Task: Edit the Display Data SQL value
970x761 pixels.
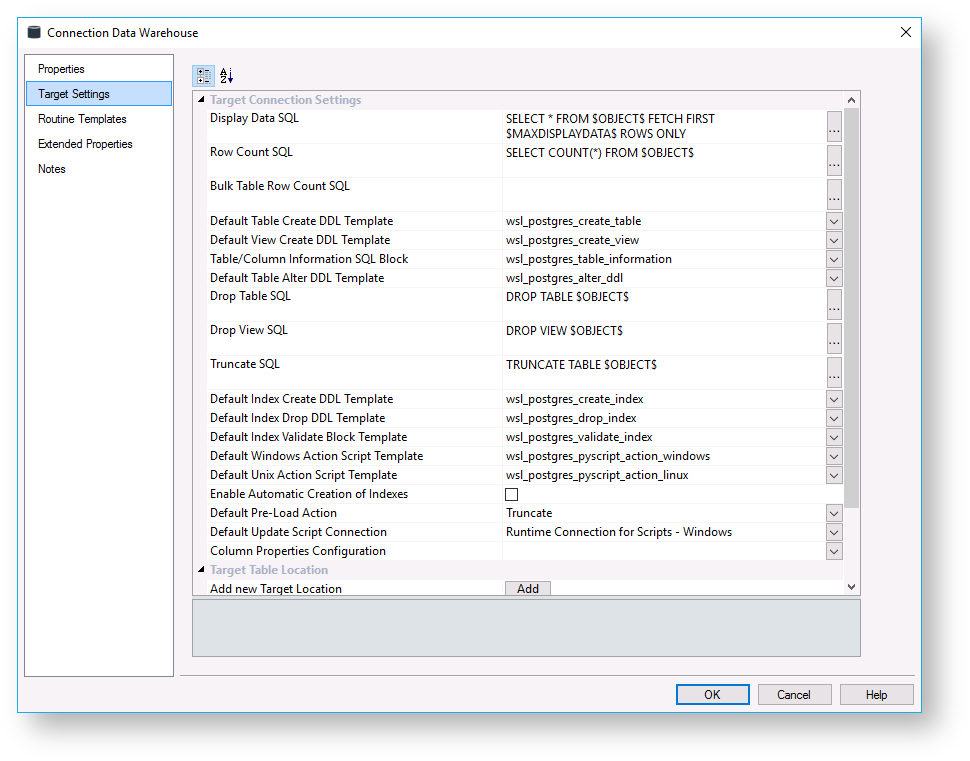Action: (664, 126)
